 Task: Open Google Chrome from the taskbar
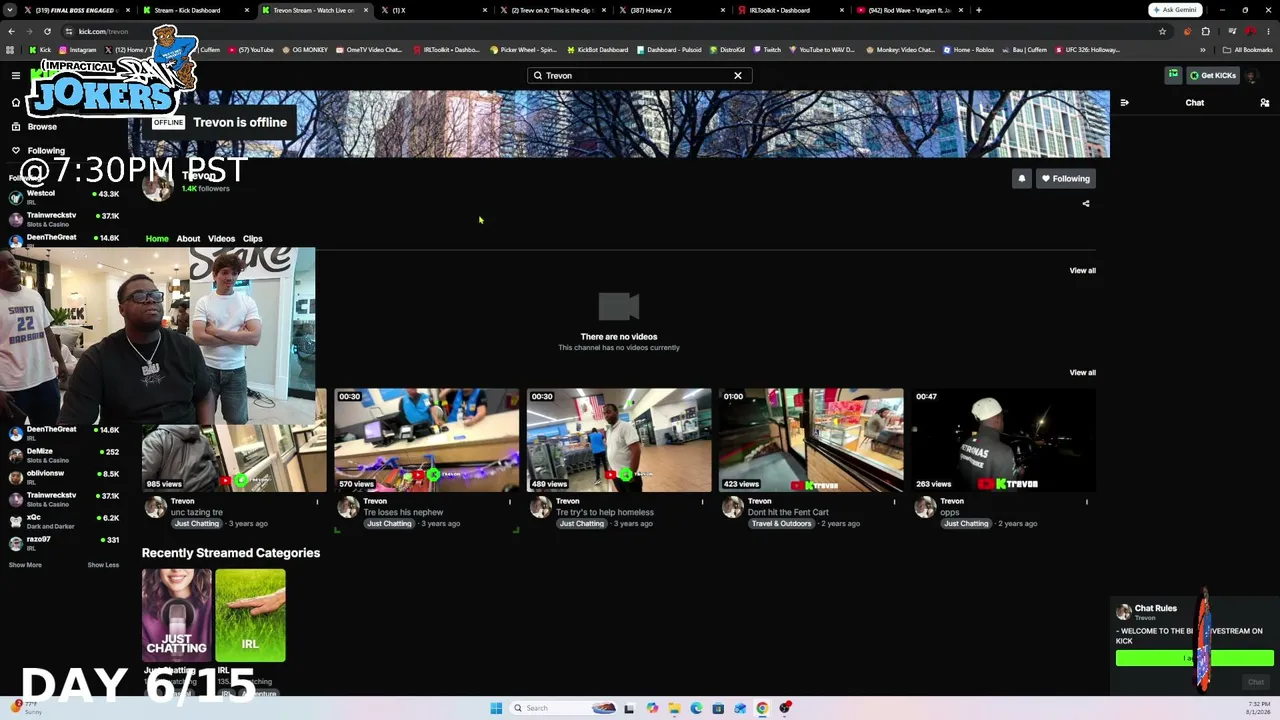click(762, 708)
